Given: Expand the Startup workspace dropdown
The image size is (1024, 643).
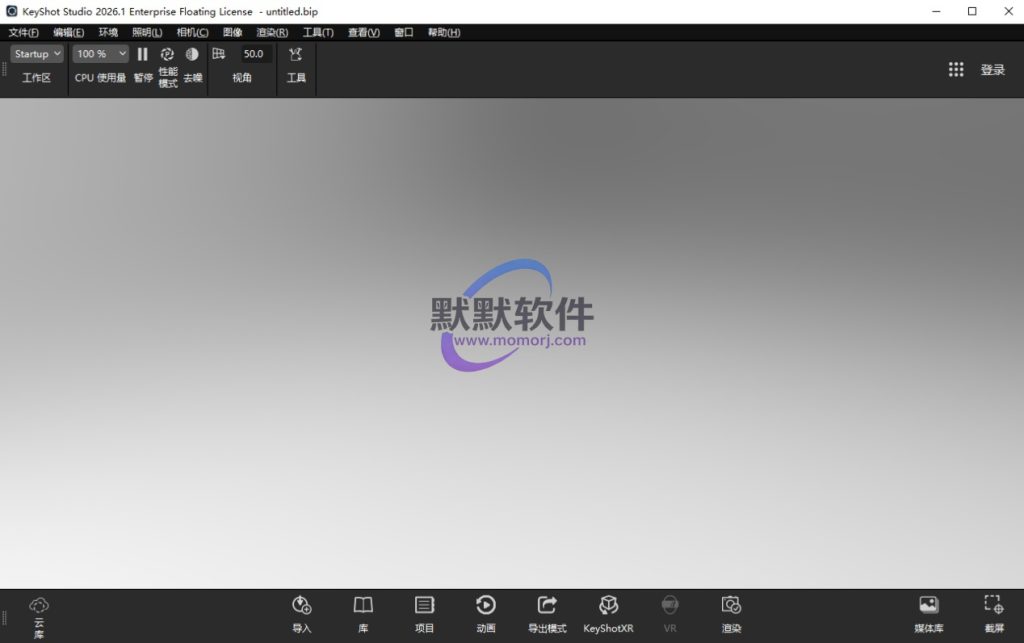Looking at the screenshot, I should [37, 54].
